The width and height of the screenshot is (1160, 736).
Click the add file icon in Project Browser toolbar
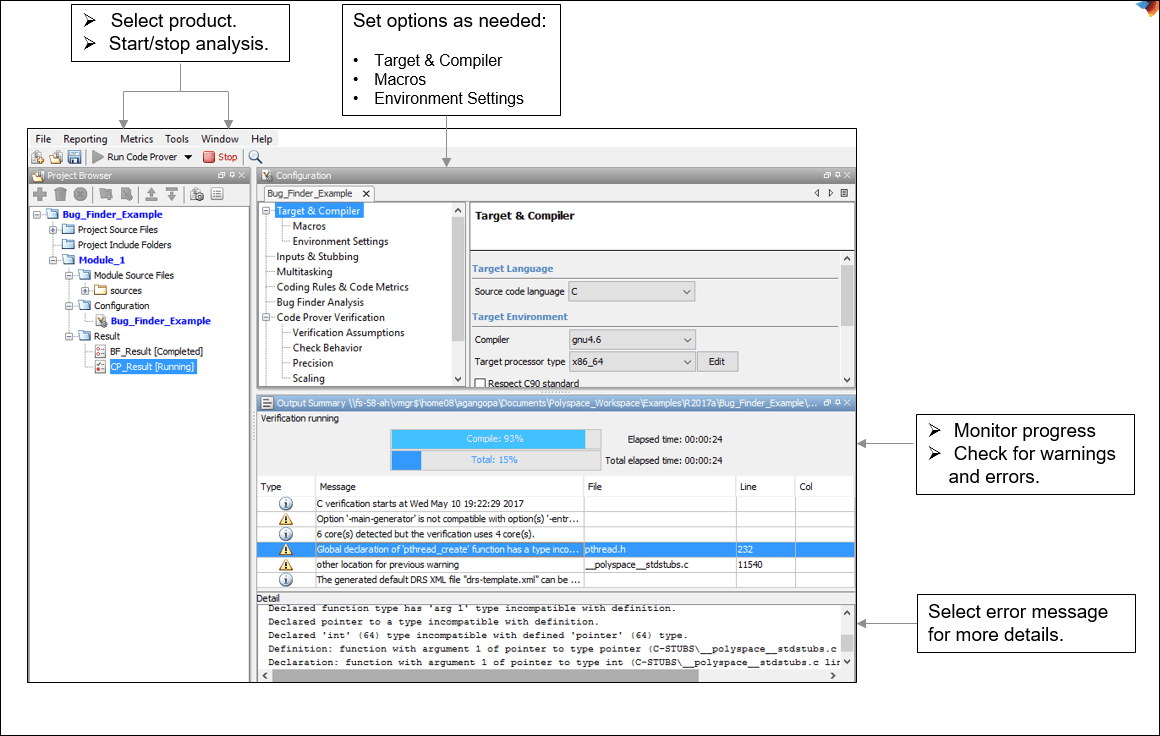click(127, 194)
